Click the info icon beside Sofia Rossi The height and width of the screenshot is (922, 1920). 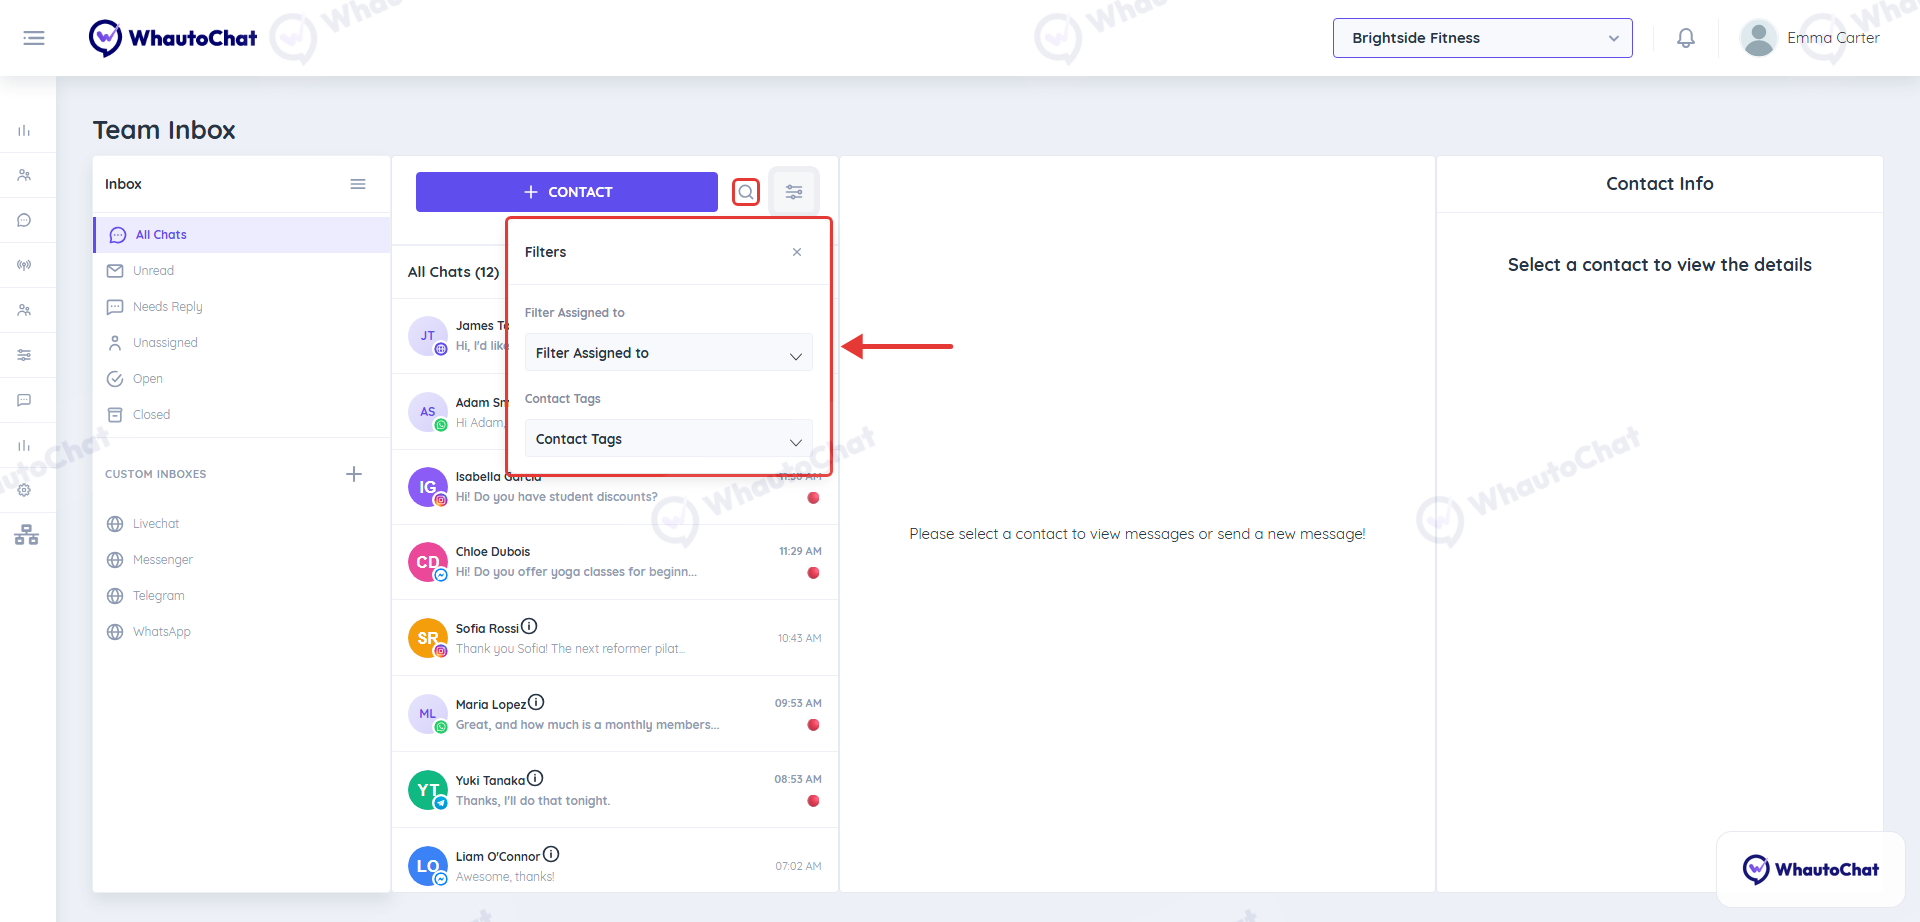coord(529,627)
